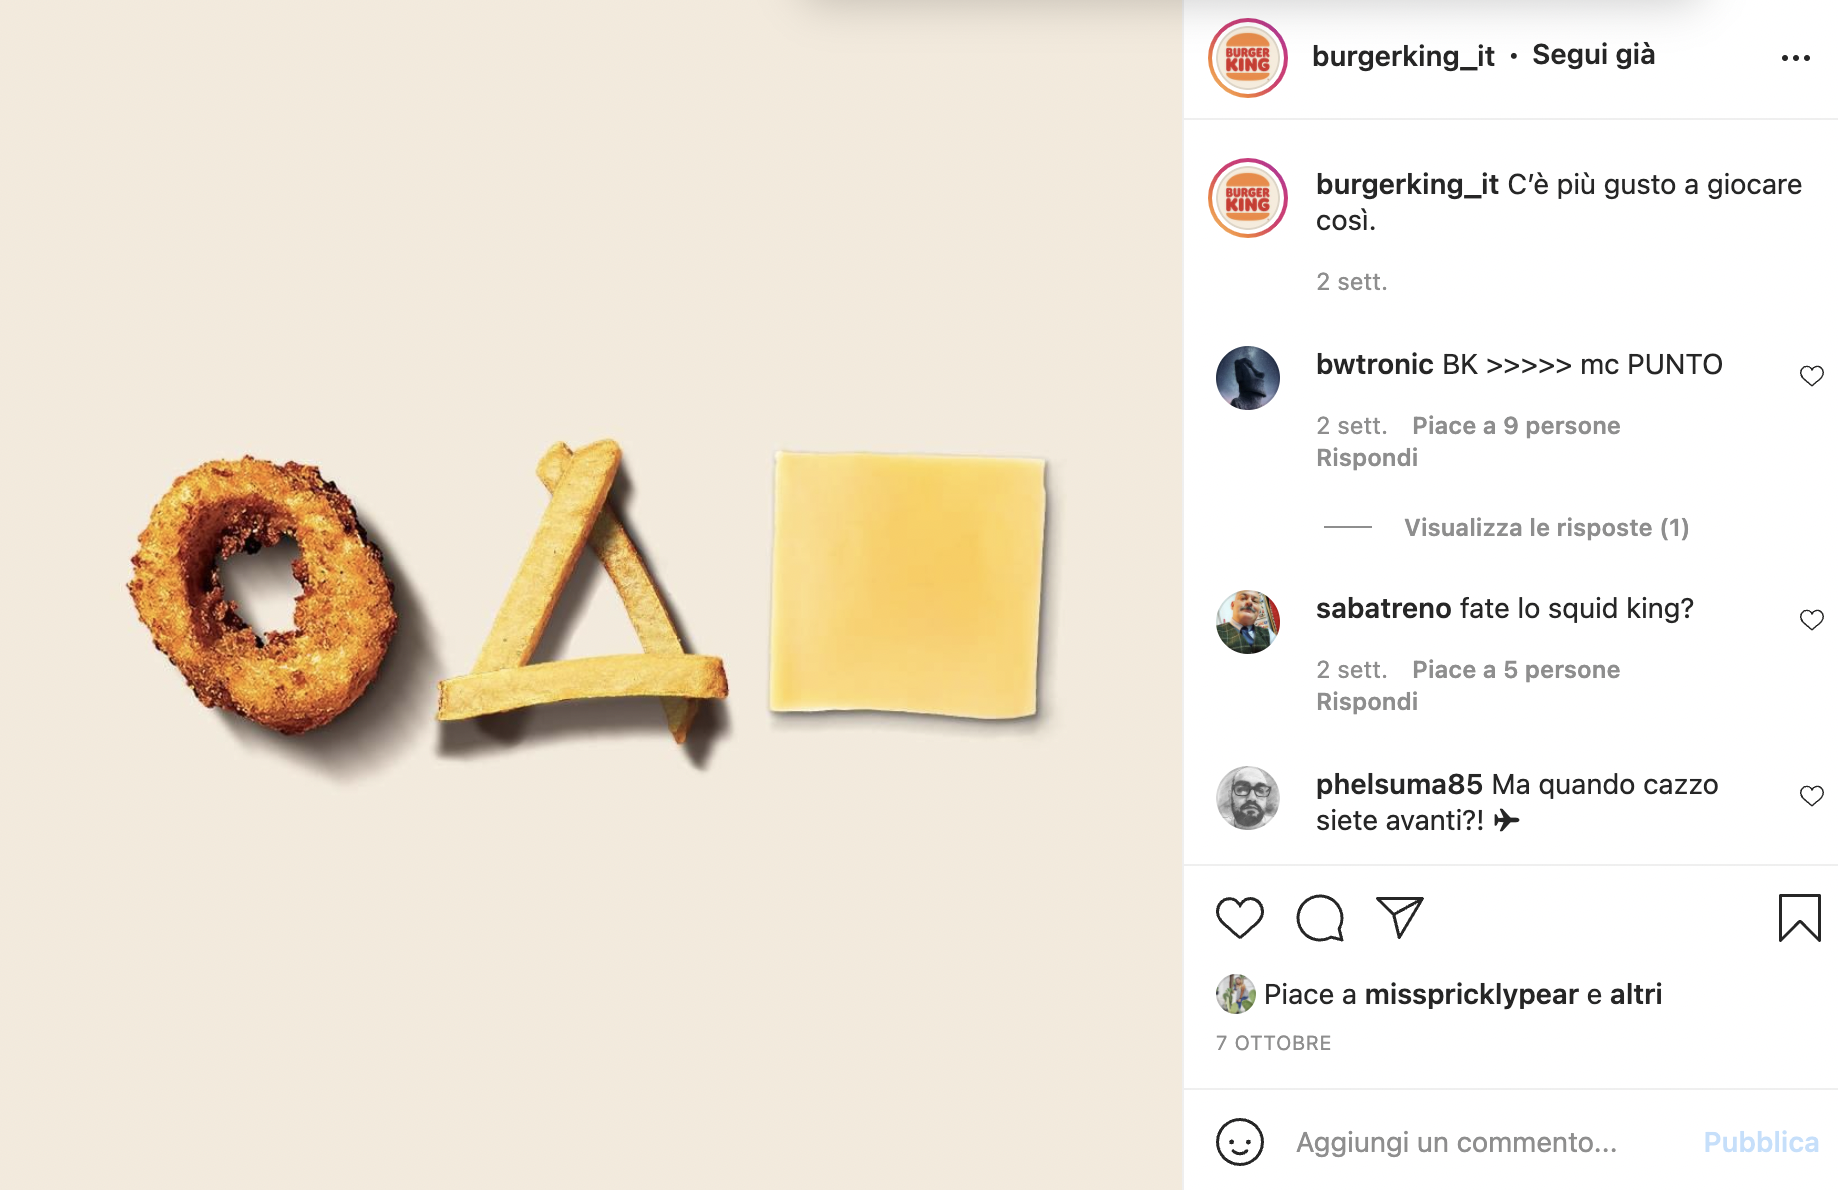The width and height of the screenshot is (1838, 1190).
Task: Open sabatreno's profile picture
Action: [1248, 622]
